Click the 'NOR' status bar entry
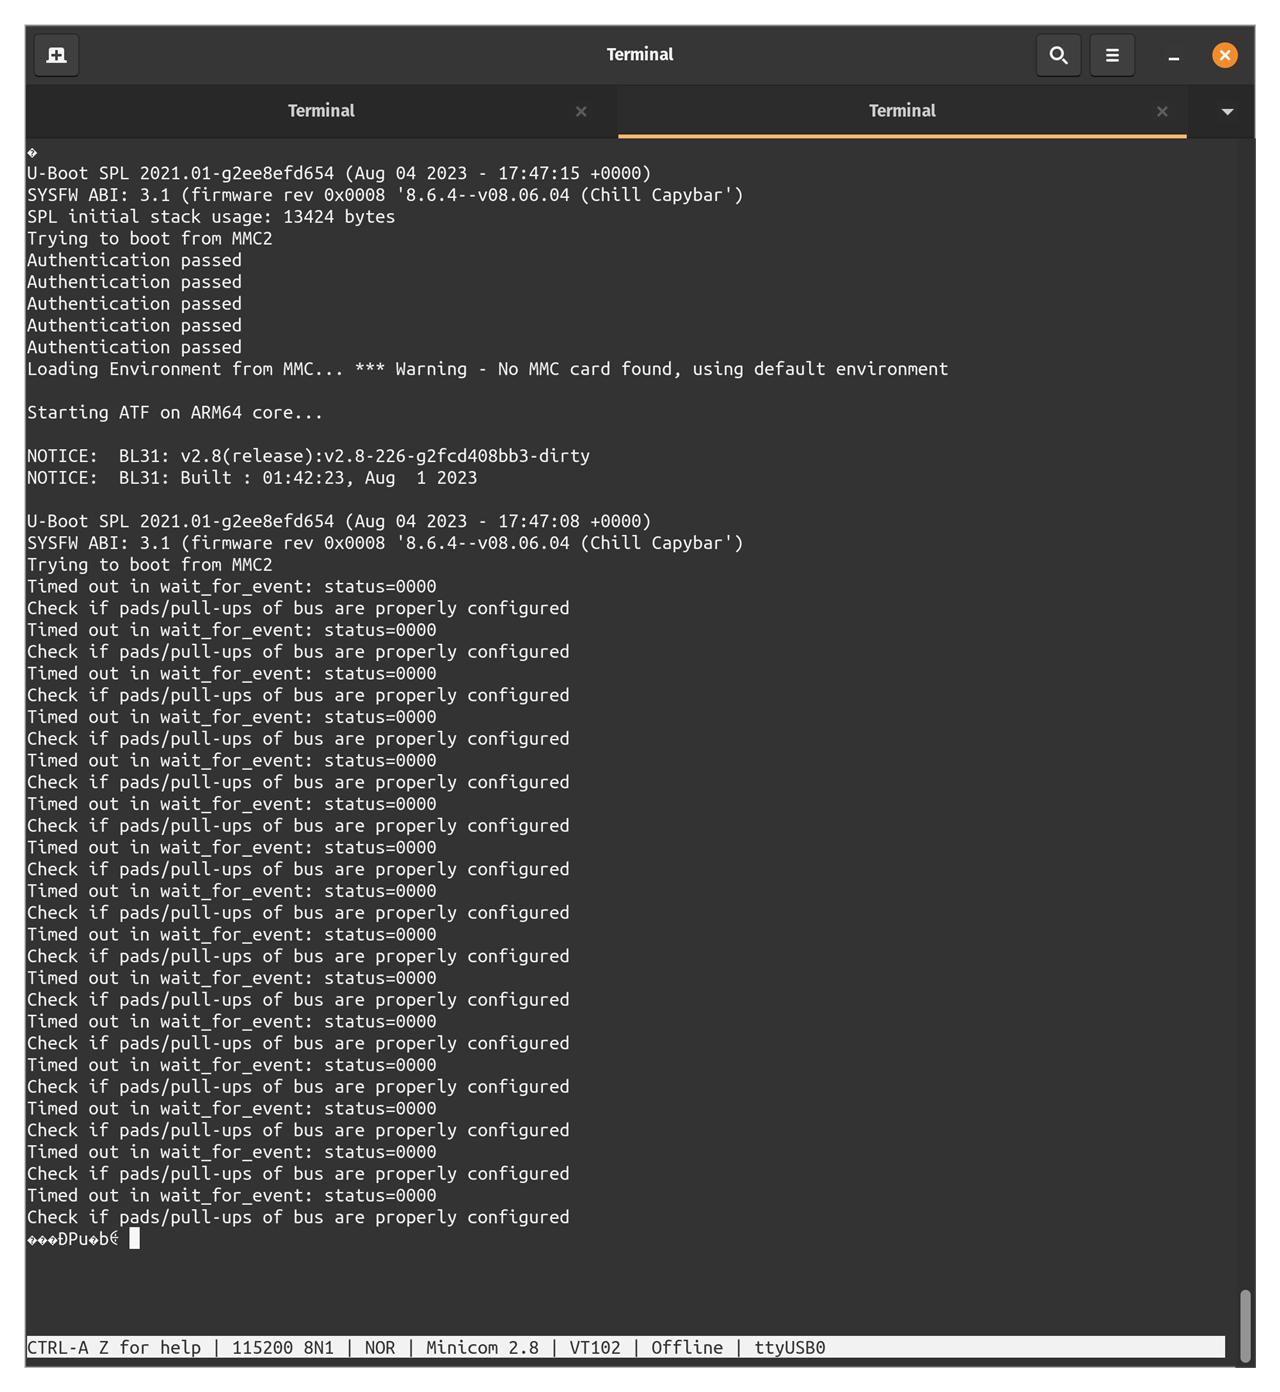Image resolution: width=1280 pixels, height=1392 pixels. (x=380, y=1347)
